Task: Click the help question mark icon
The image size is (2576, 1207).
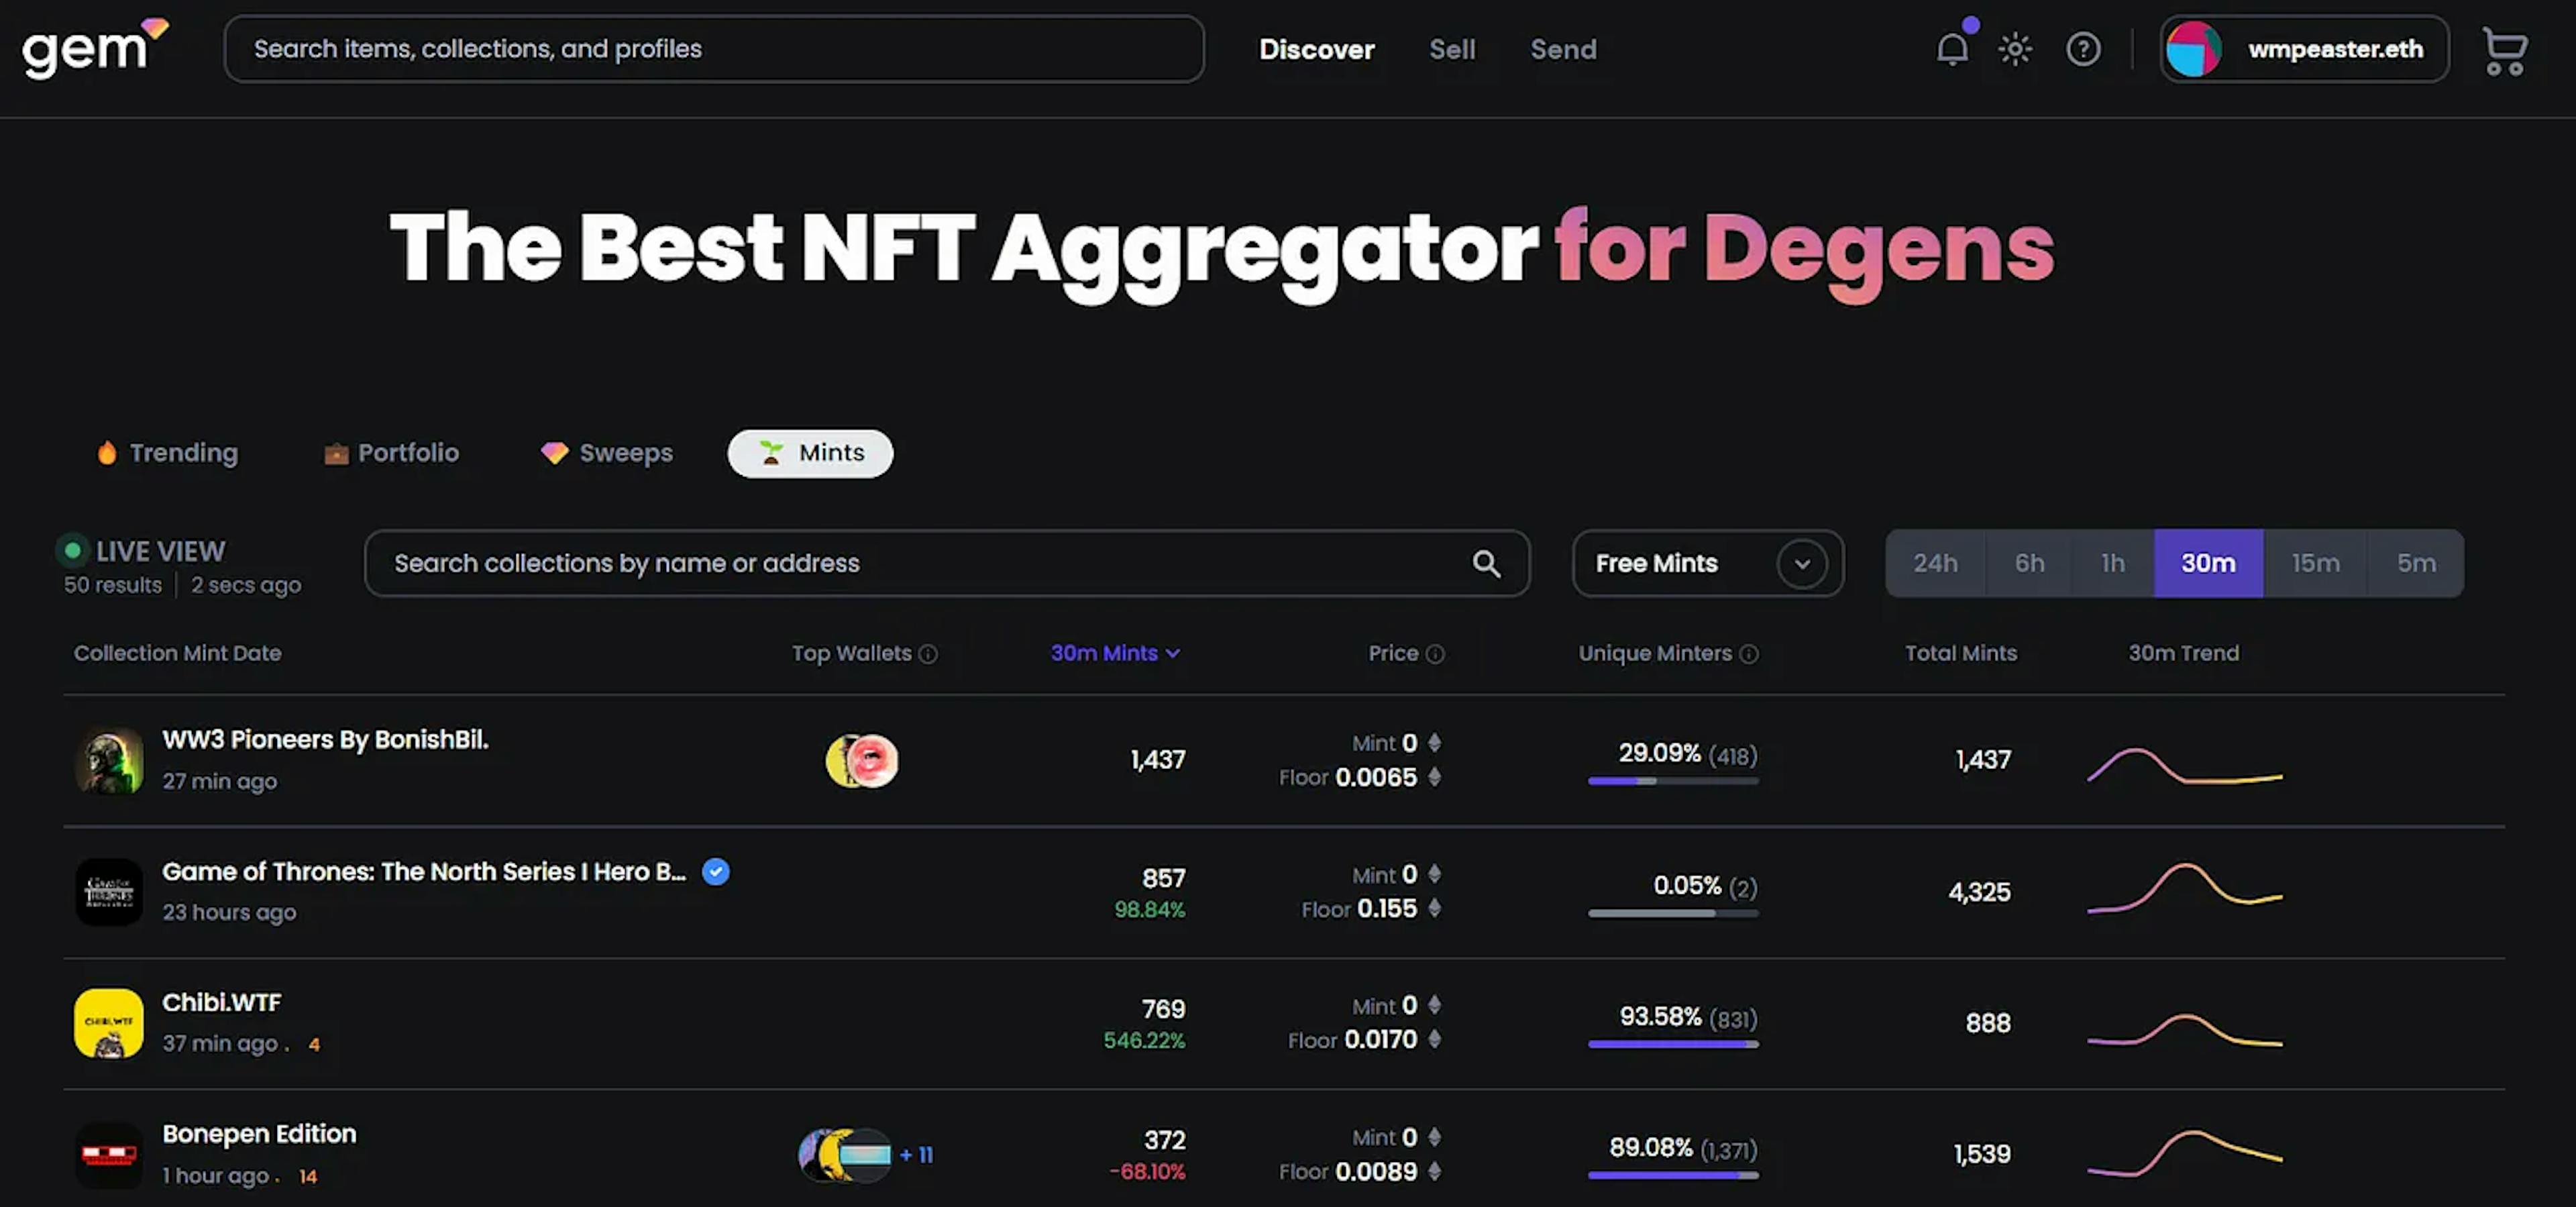Action: tap(2083, 48)
